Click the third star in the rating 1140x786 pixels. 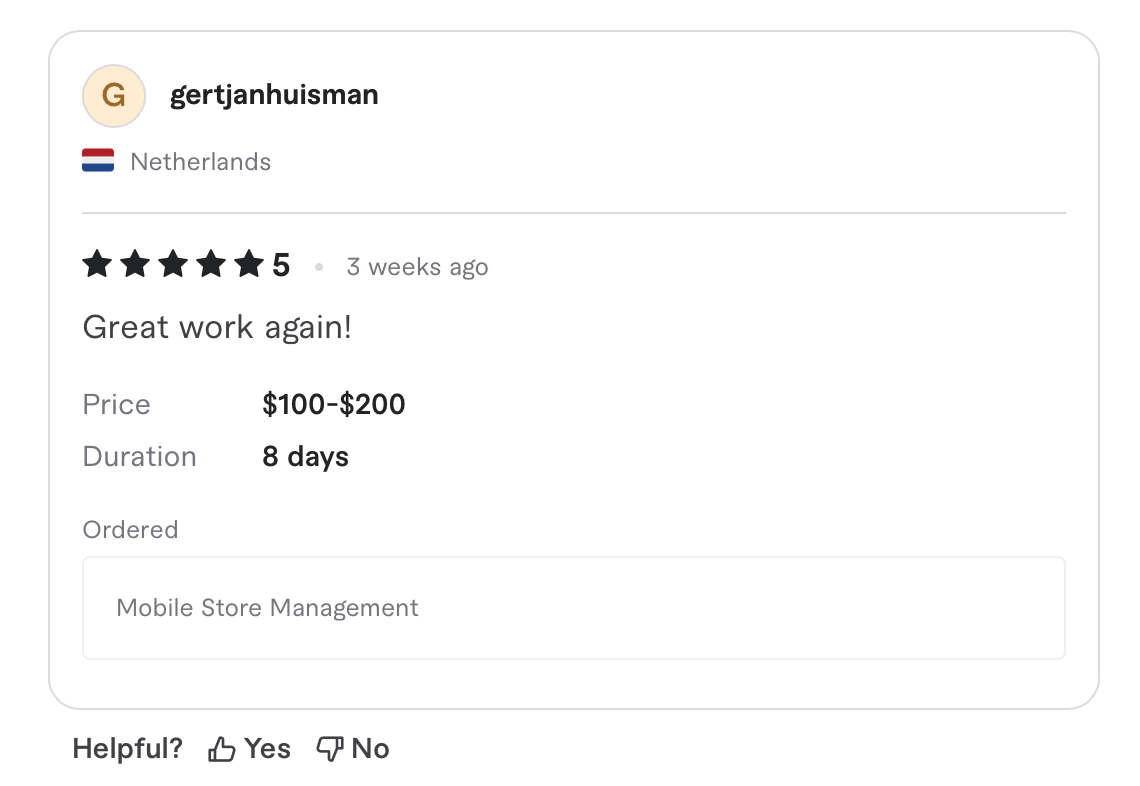pyautogui.click(x=173, y=264)
